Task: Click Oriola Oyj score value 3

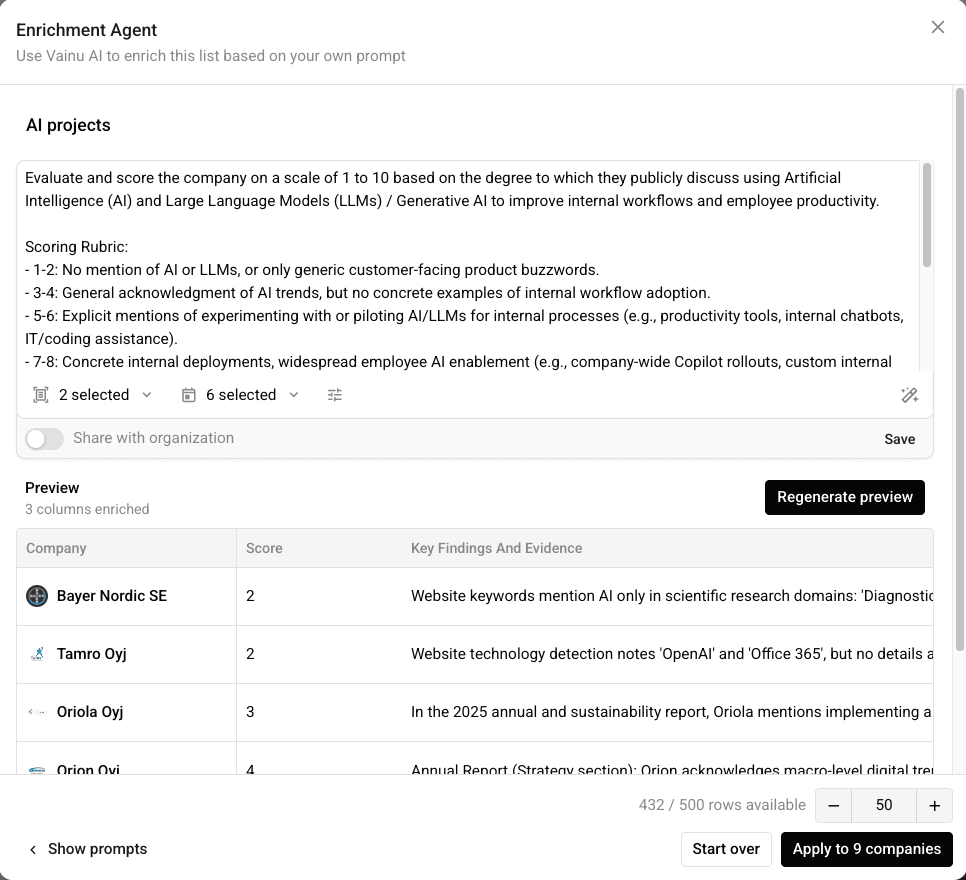Action: 250,712
